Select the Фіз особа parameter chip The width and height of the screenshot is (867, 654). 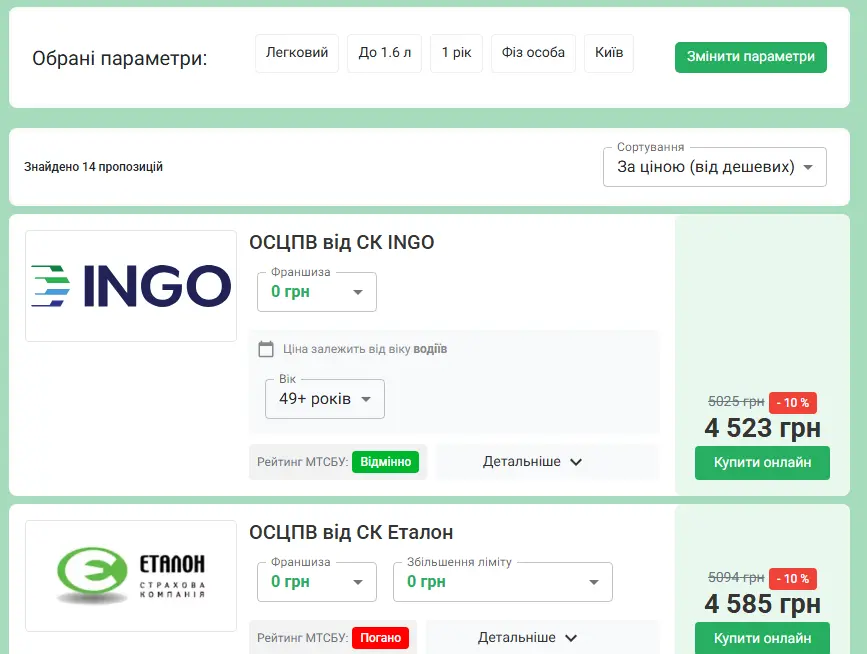pyautogui.click(x=533, y=53)
